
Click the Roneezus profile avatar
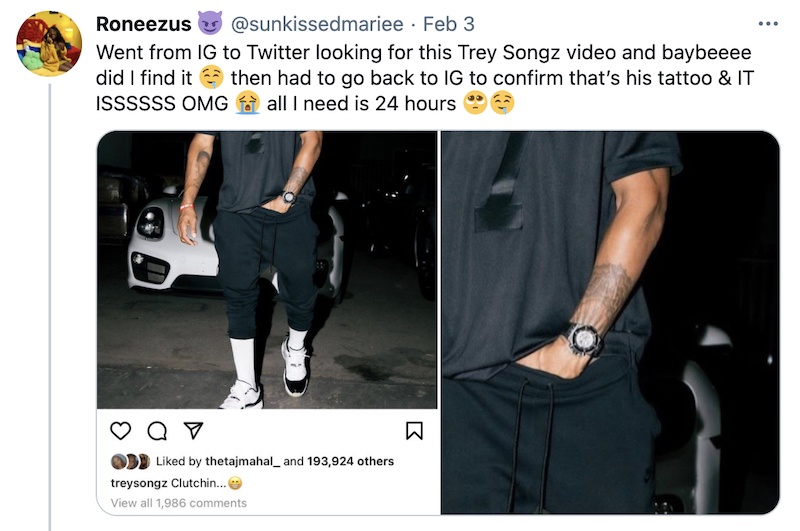pos(49,43)
